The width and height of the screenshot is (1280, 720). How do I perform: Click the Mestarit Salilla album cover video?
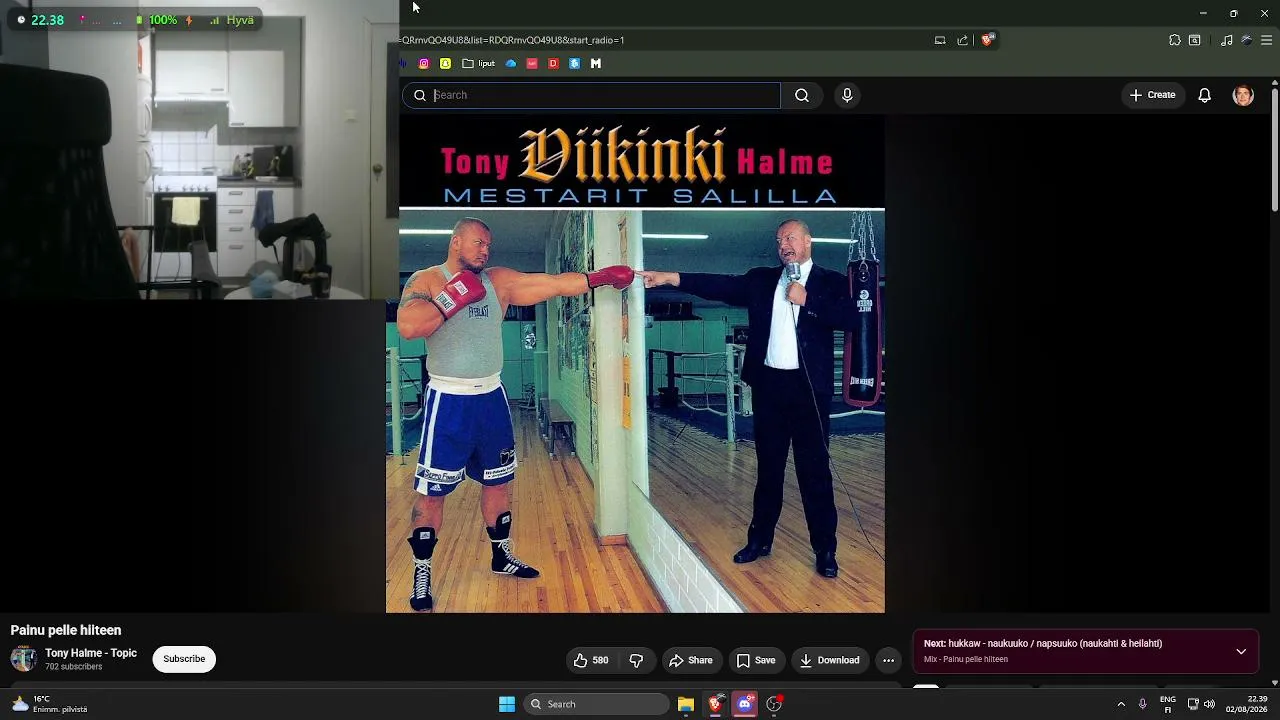pyautogui.click(x=635, y=364)
